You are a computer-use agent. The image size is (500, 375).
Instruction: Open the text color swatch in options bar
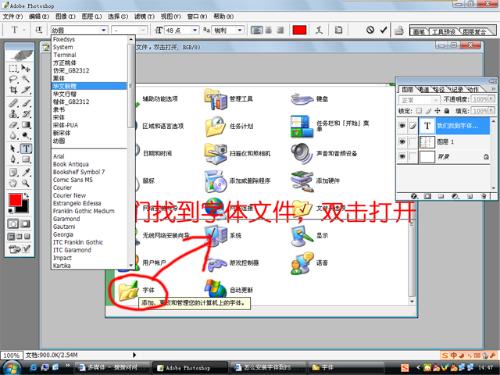(x=299, y=30)
